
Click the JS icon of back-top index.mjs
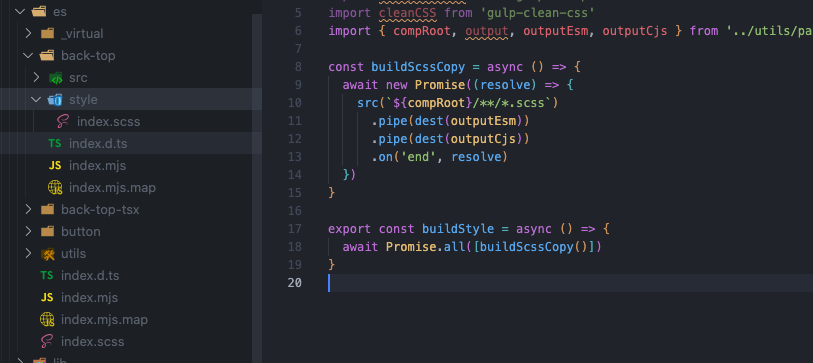click(x=55, y=166)
